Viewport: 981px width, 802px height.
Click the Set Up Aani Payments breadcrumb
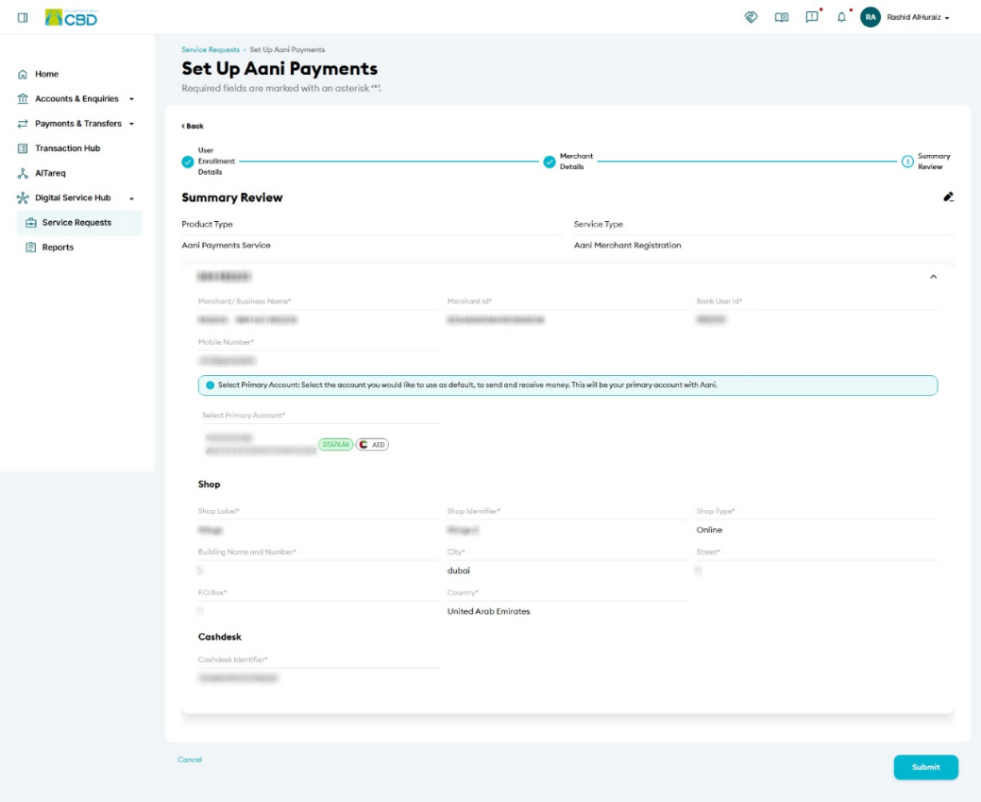click(287, 49)
